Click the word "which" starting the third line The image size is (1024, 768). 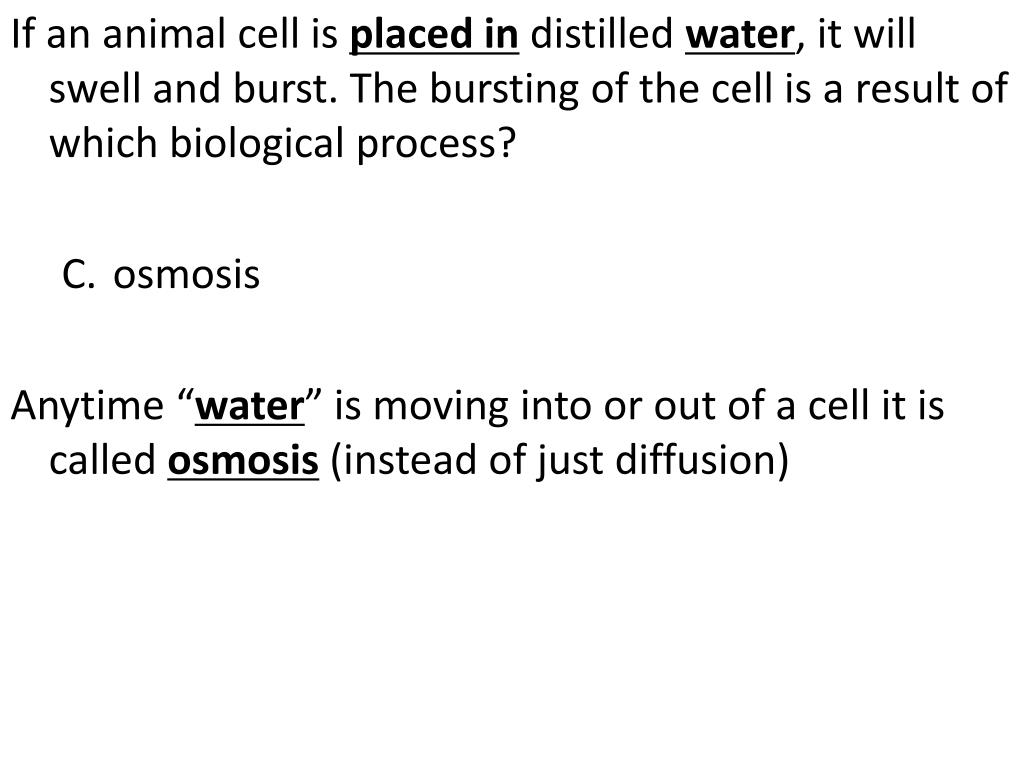click(104, 143)
